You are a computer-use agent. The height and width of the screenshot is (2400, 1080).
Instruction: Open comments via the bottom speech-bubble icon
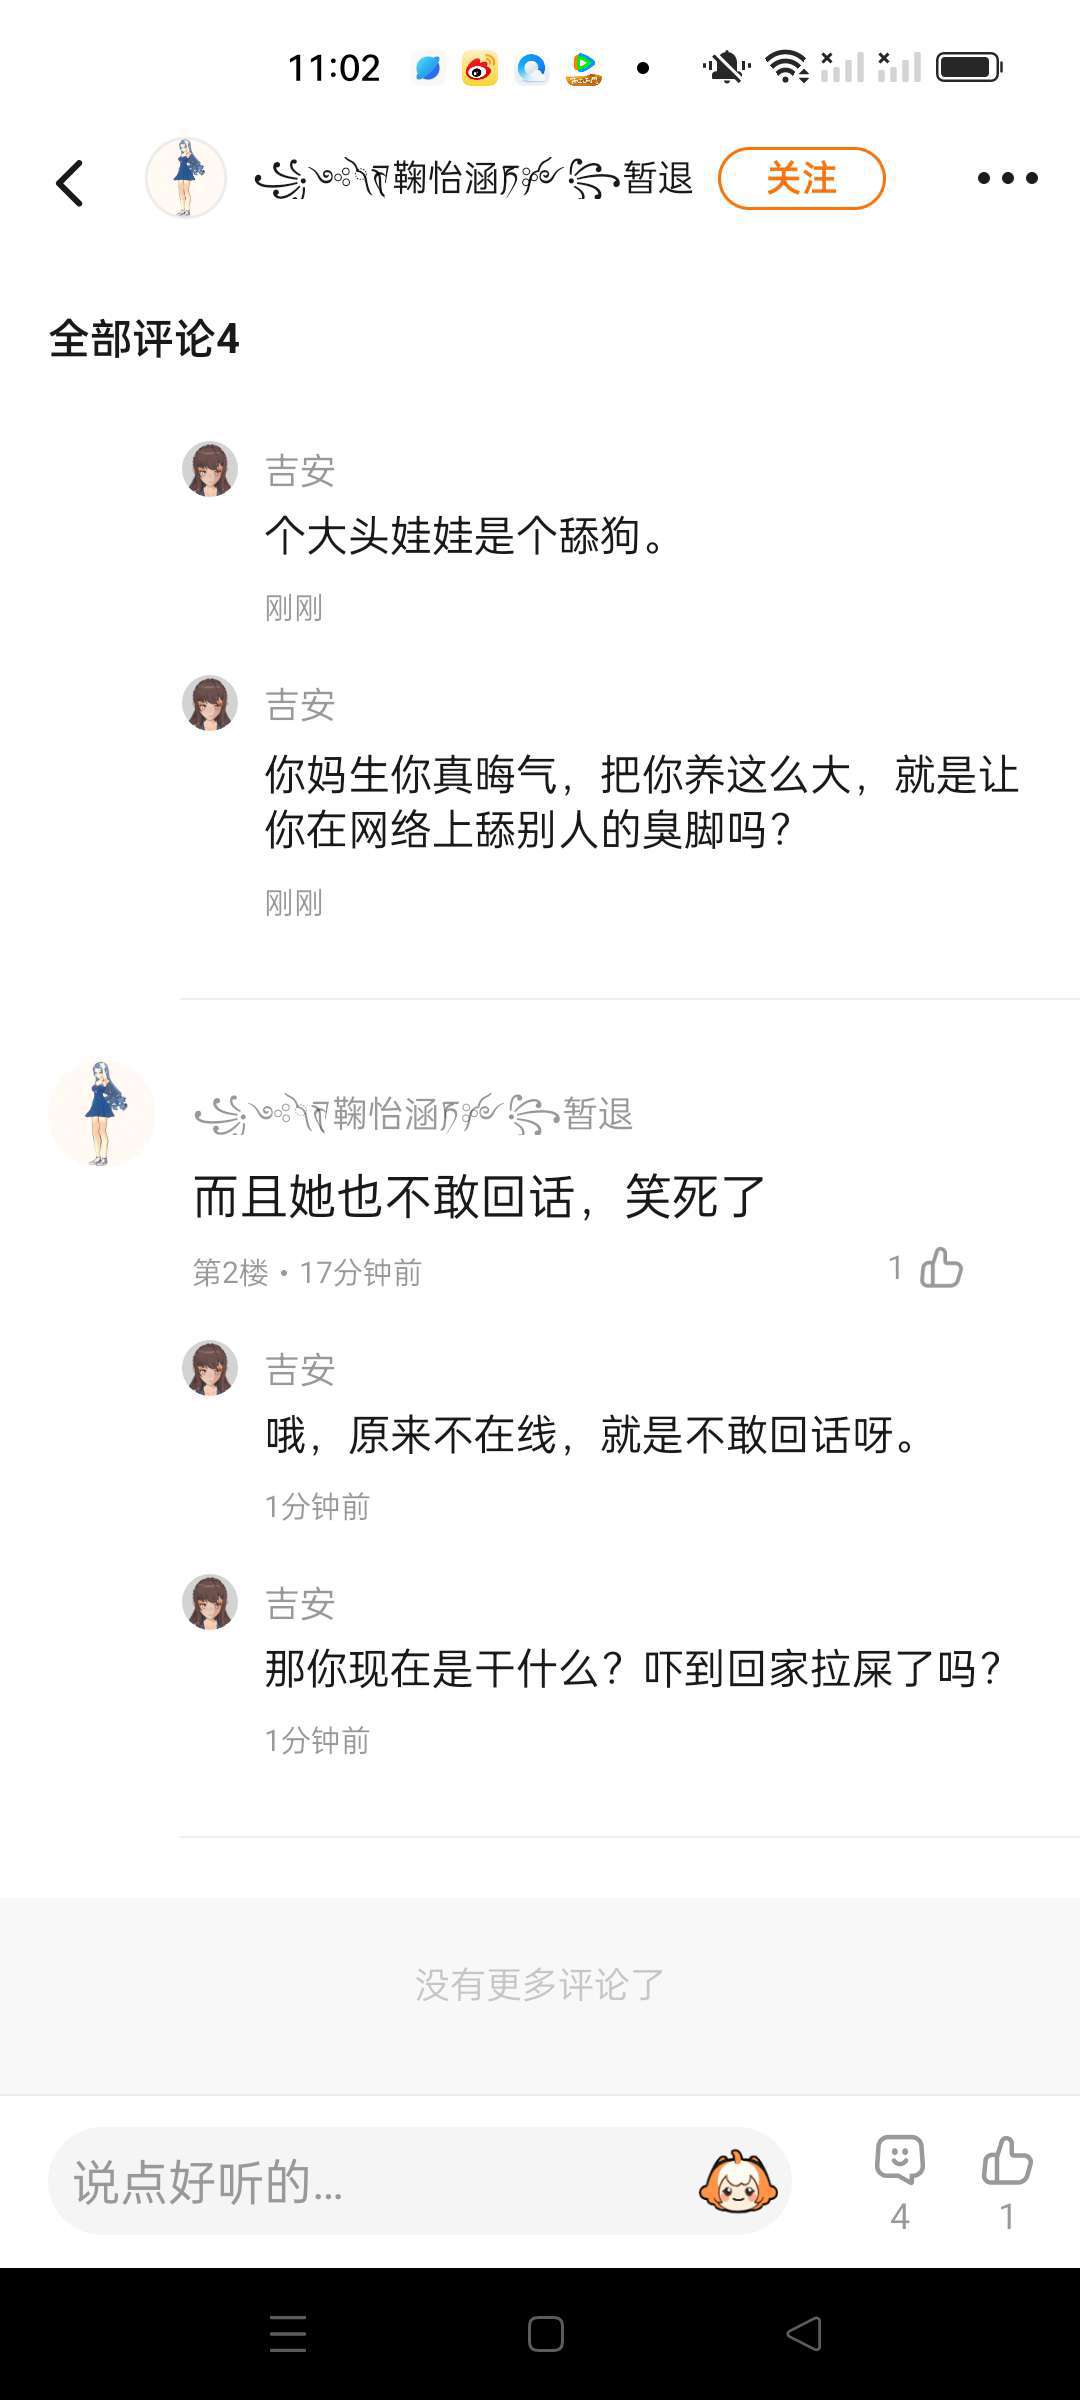click(899, 2162)
